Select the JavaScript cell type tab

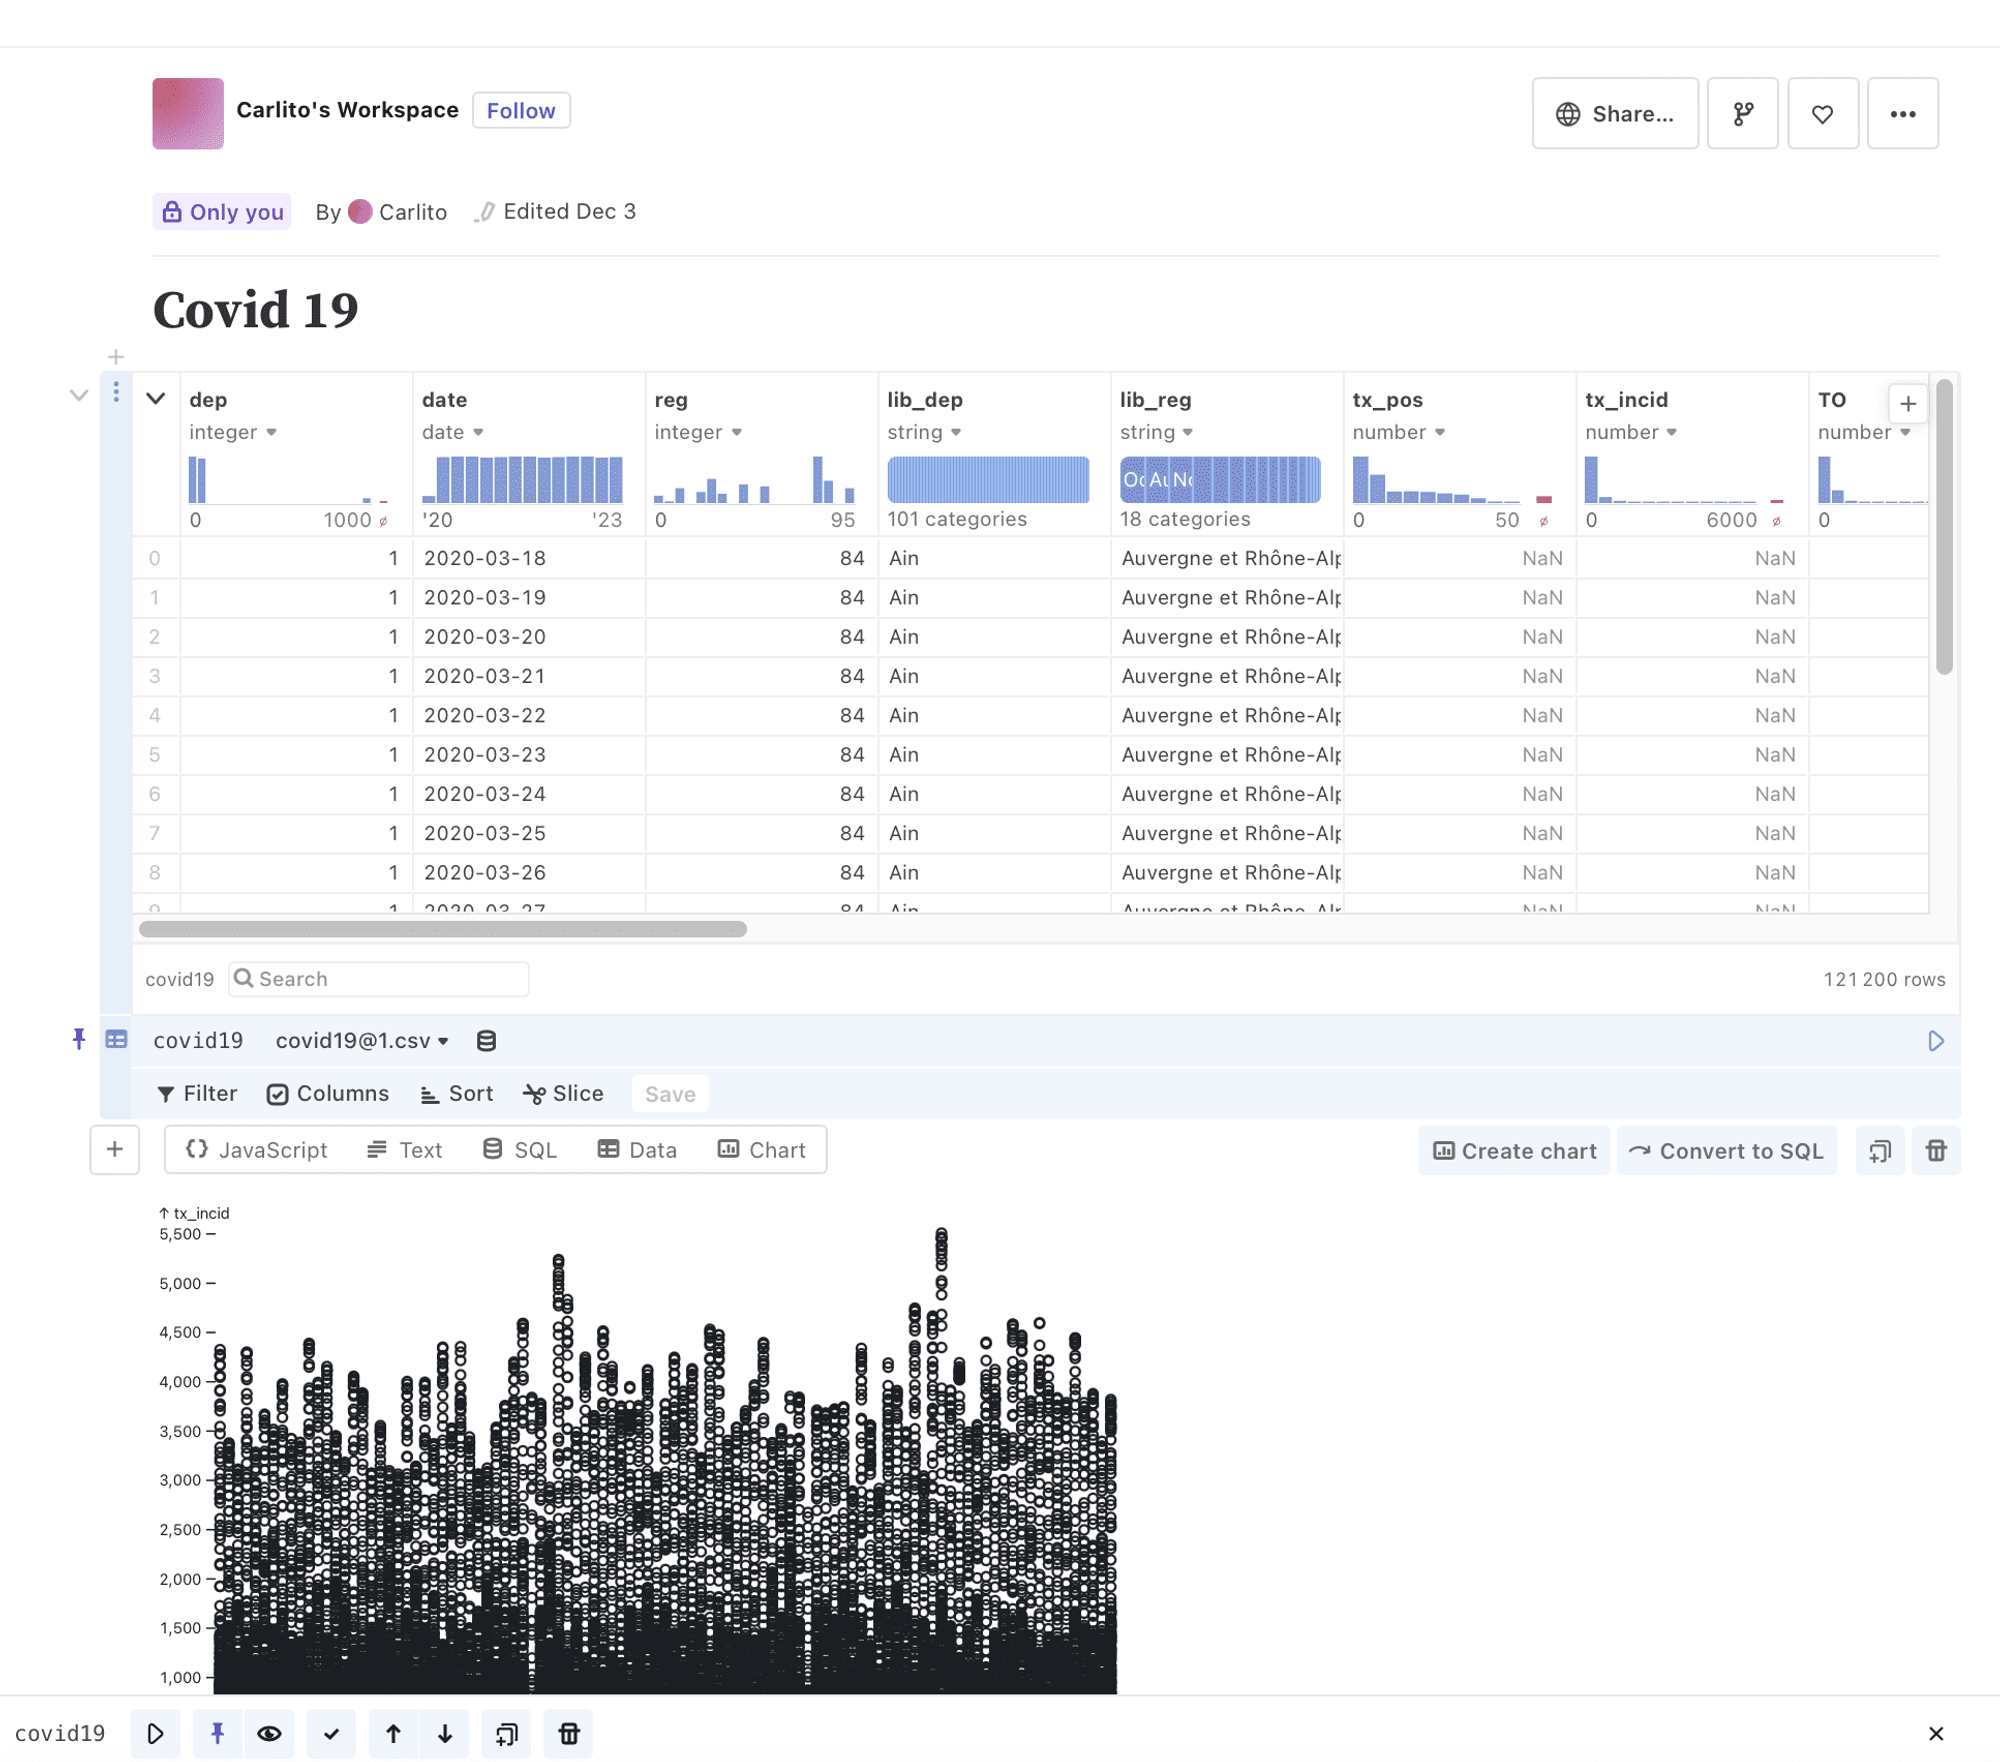pos(257,1150)
